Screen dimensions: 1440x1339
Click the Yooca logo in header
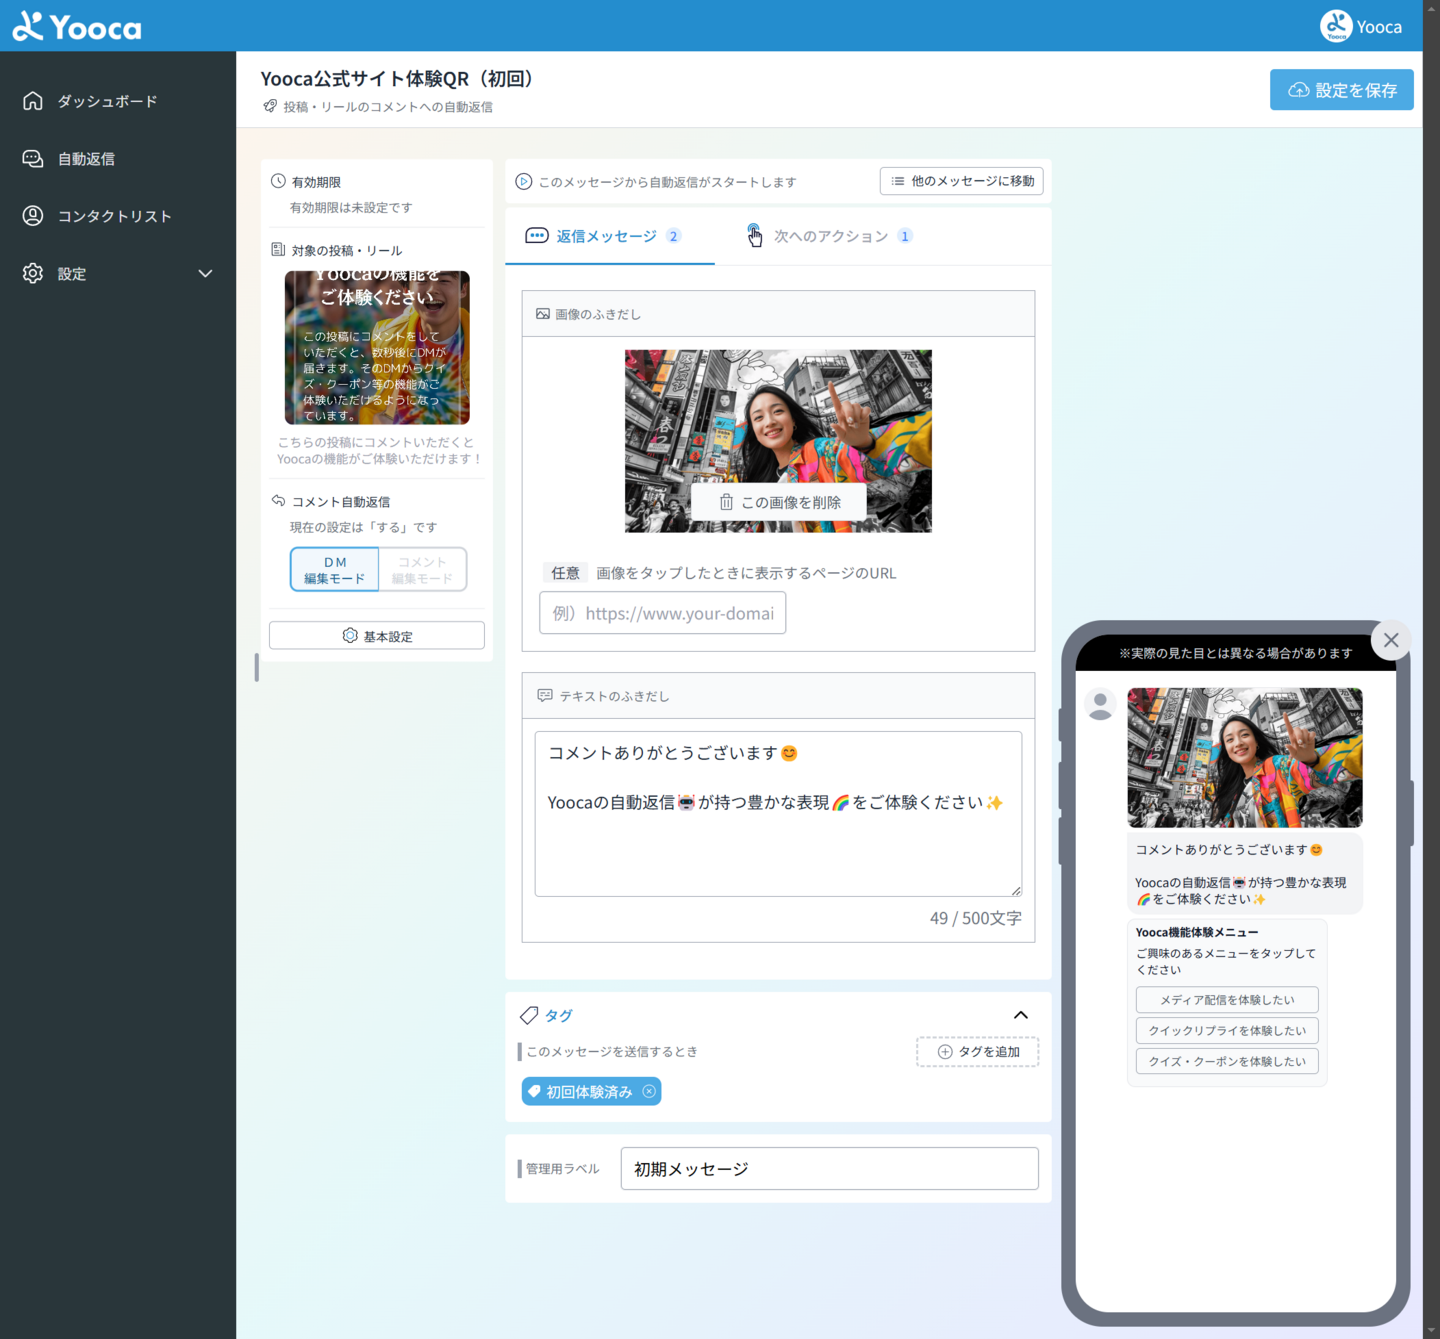pos(77,26)
